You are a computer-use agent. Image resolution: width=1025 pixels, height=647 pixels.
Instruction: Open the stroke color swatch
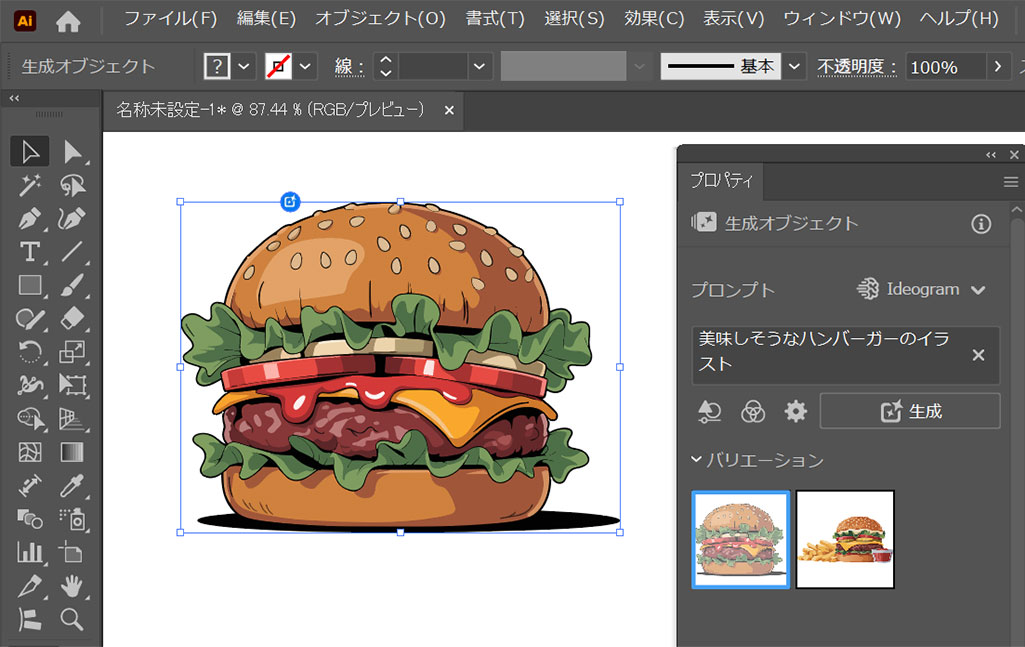tap(278, 67)
